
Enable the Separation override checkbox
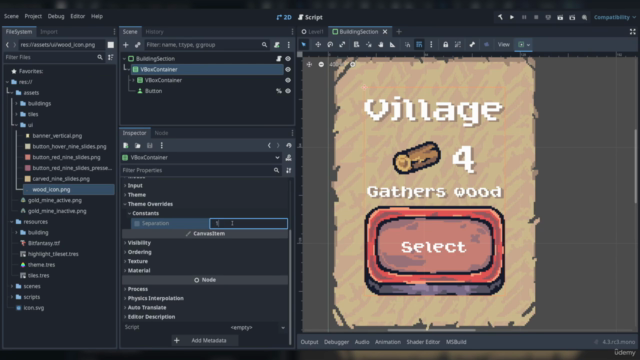pyautogui.click(x=137, y=223)
